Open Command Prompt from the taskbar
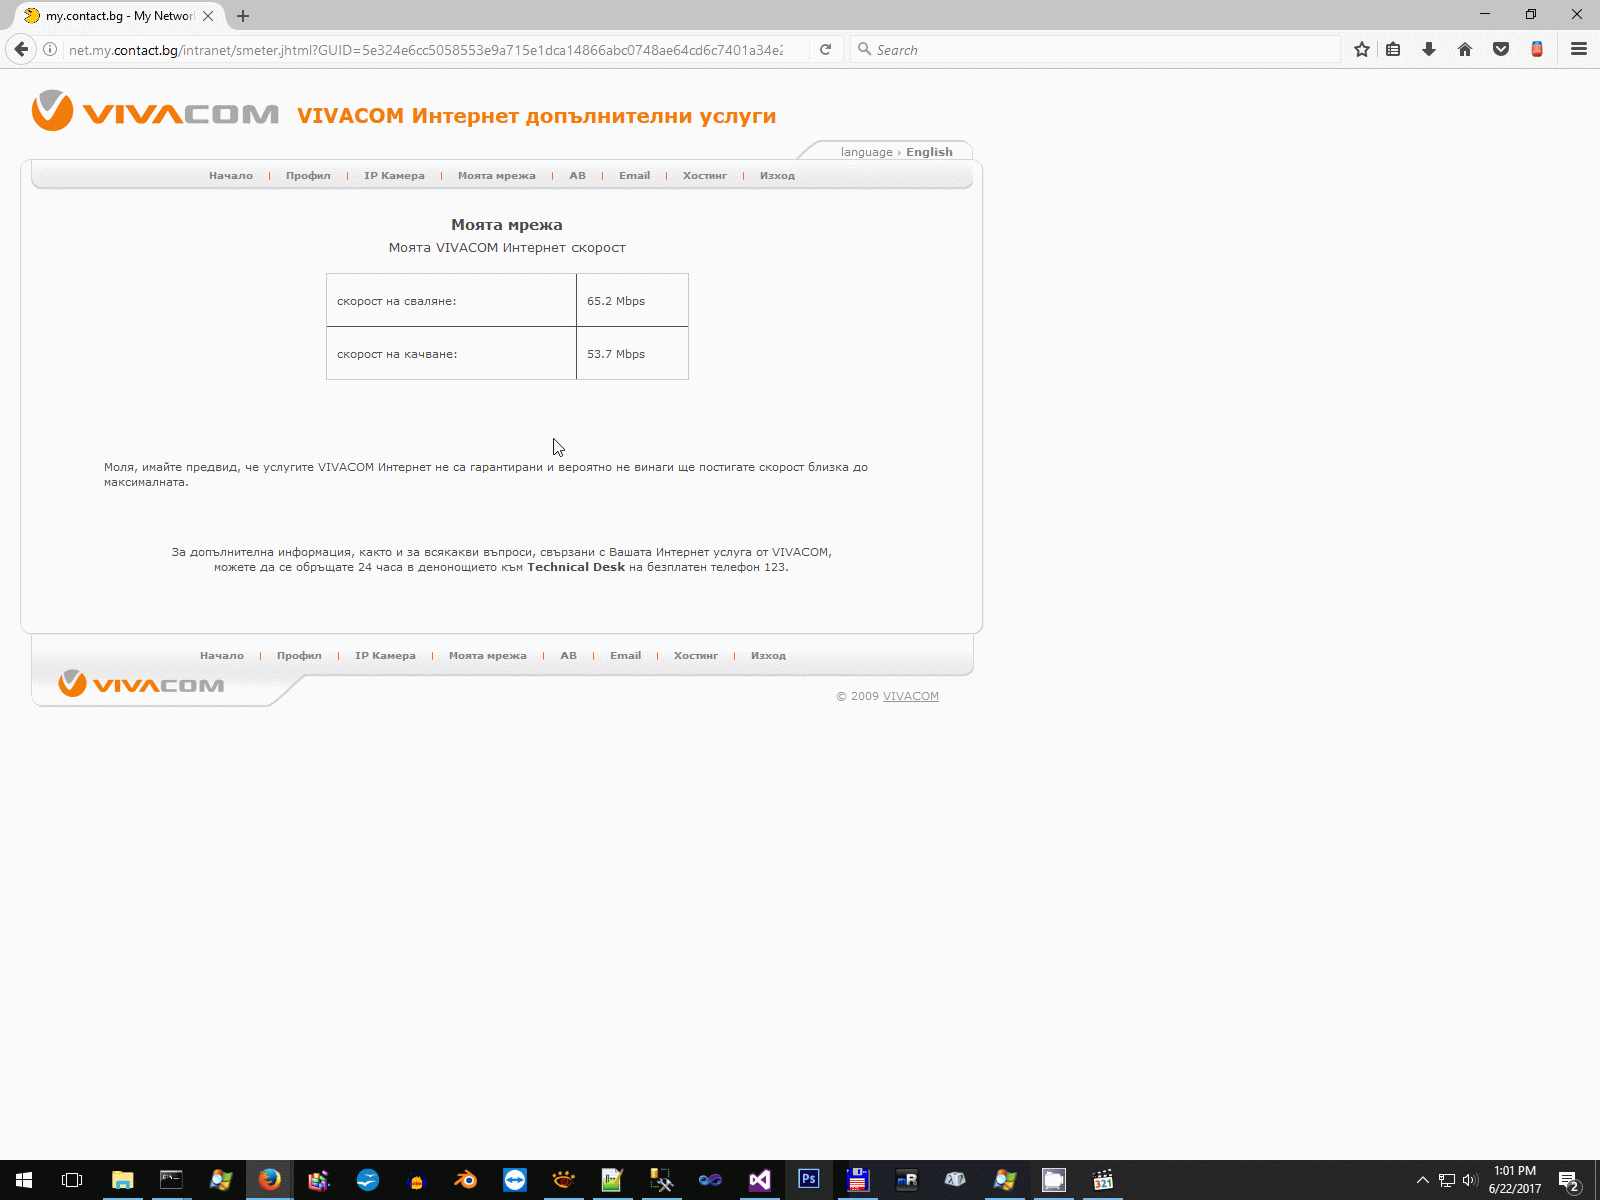The width and height of the screenshot is (1600, 1200). (171, 1180)
